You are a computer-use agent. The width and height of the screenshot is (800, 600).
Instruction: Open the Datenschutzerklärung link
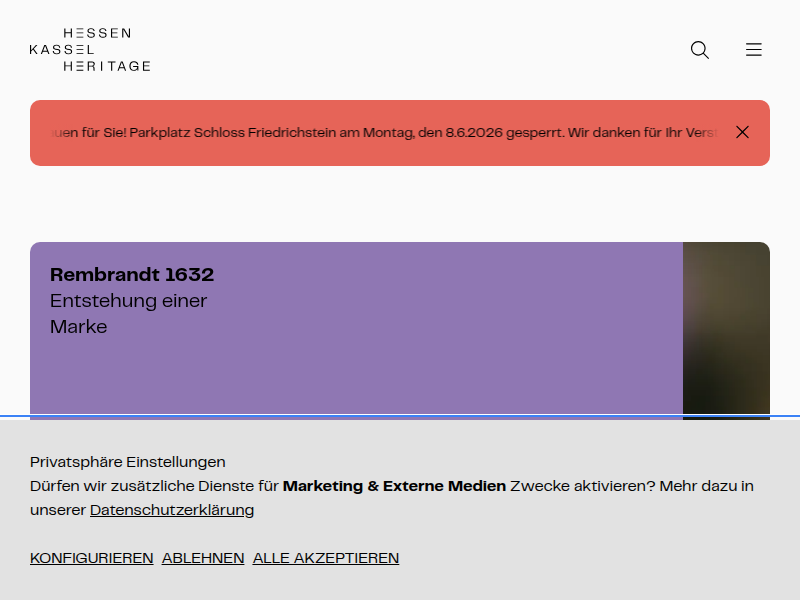pos(172,510)
